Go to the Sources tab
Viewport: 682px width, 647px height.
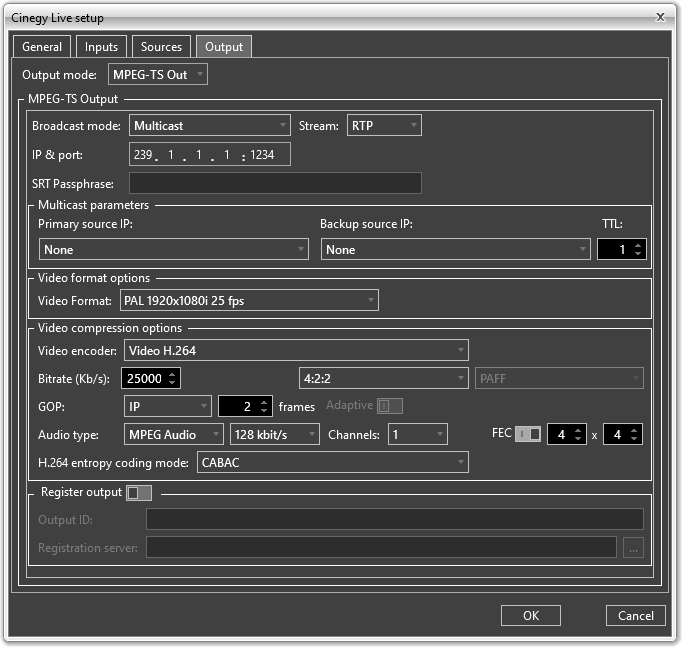pyautogui.click(x=161, y=47)
